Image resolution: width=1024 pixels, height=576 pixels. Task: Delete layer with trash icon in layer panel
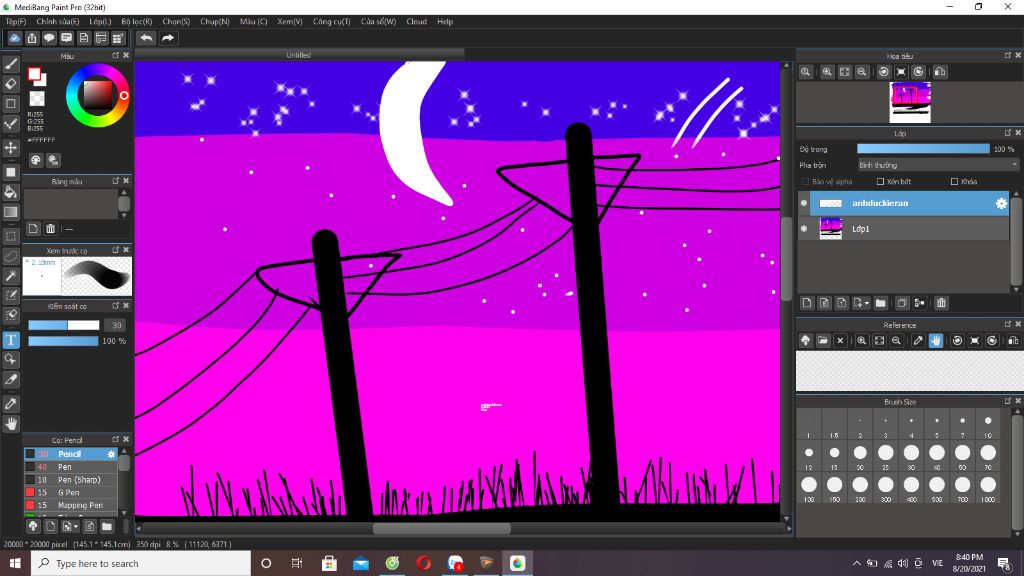941,303
